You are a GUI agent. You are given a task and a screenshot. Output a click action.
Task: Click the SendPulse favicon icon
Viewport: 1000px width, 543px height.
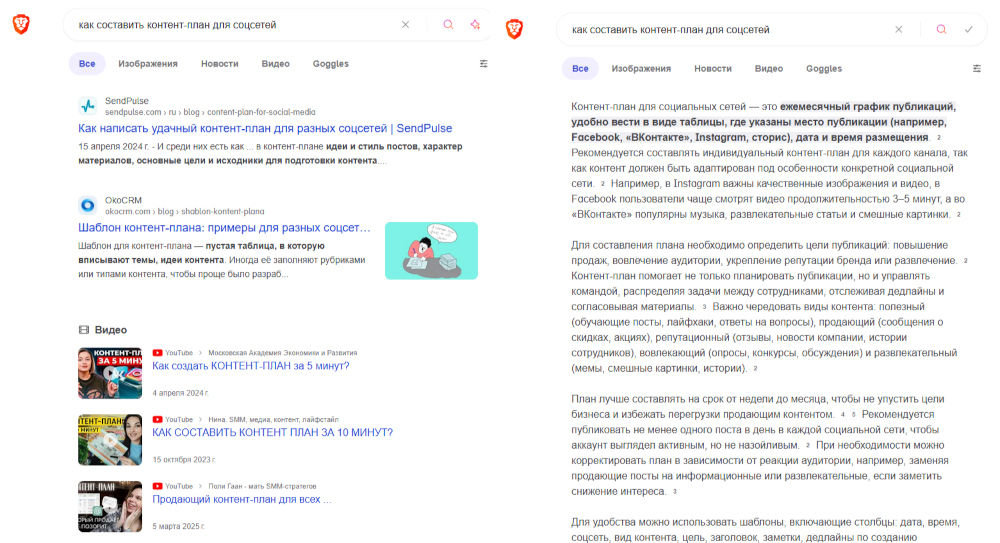[x=88, y=106]
